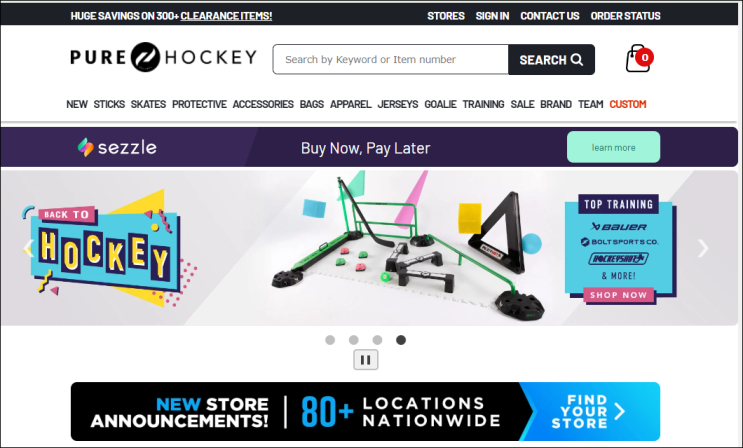
Task: Open the CUSTOM menu item
Action: coord(628,104)
